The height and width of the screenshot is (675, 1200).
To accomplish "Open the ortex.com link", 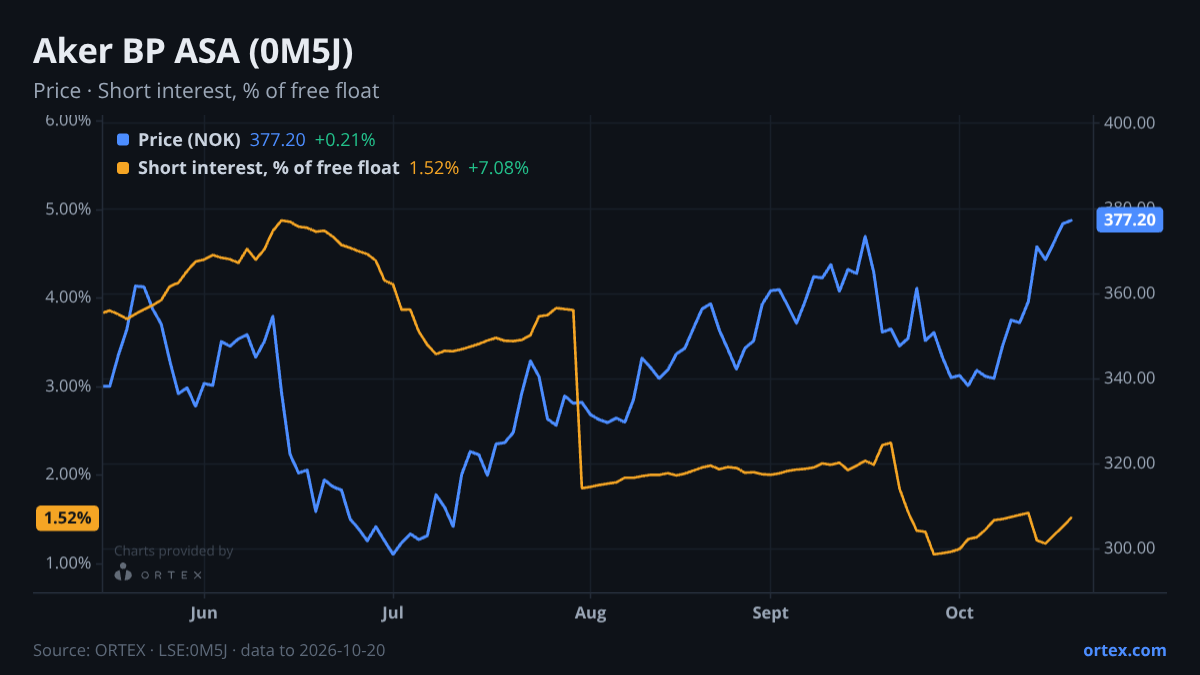I will click(x=1124, y=650).
